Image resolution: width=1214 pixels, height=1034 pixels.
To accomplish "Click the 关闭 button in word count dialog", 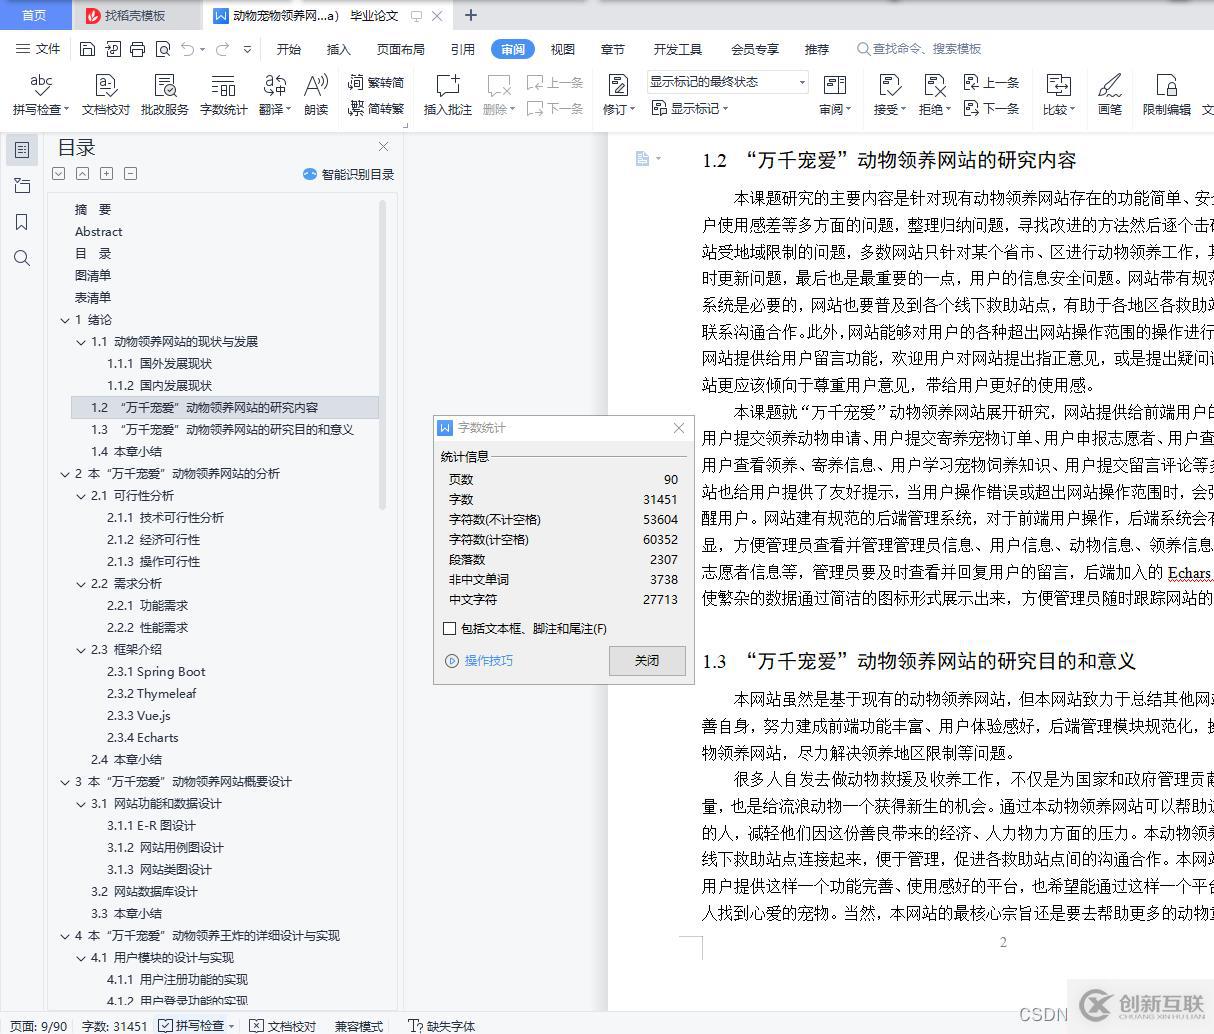I will [647, 661].
